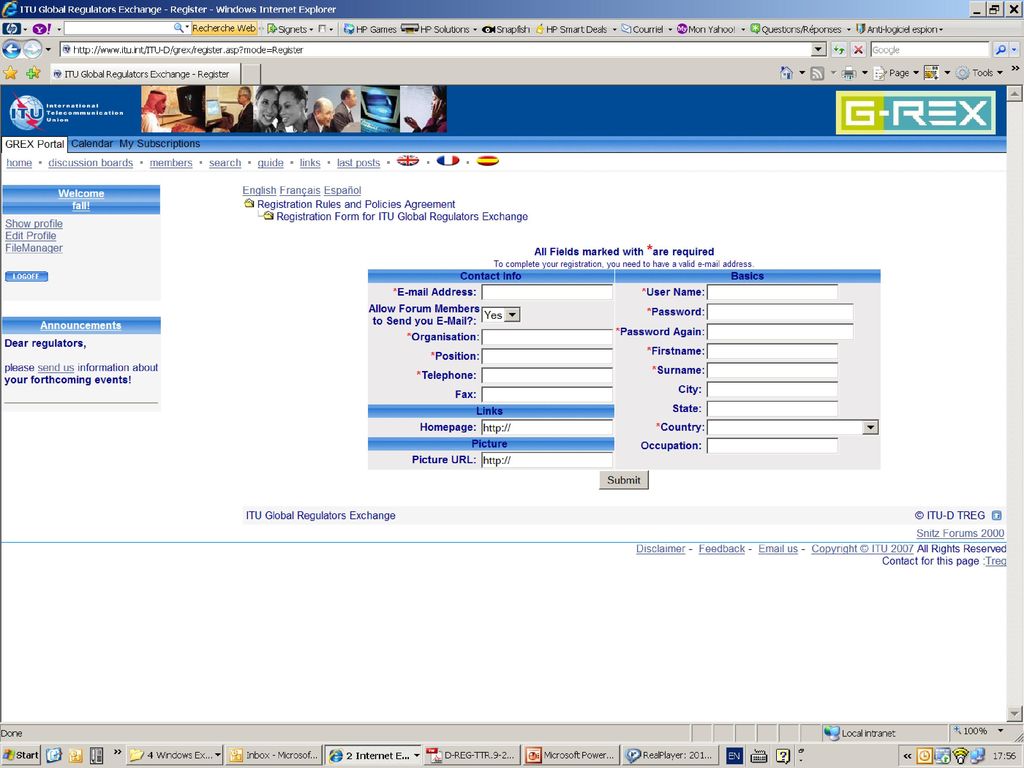
Task: Click the Registration Rules folder icon
Action: (x=249, y=203)
